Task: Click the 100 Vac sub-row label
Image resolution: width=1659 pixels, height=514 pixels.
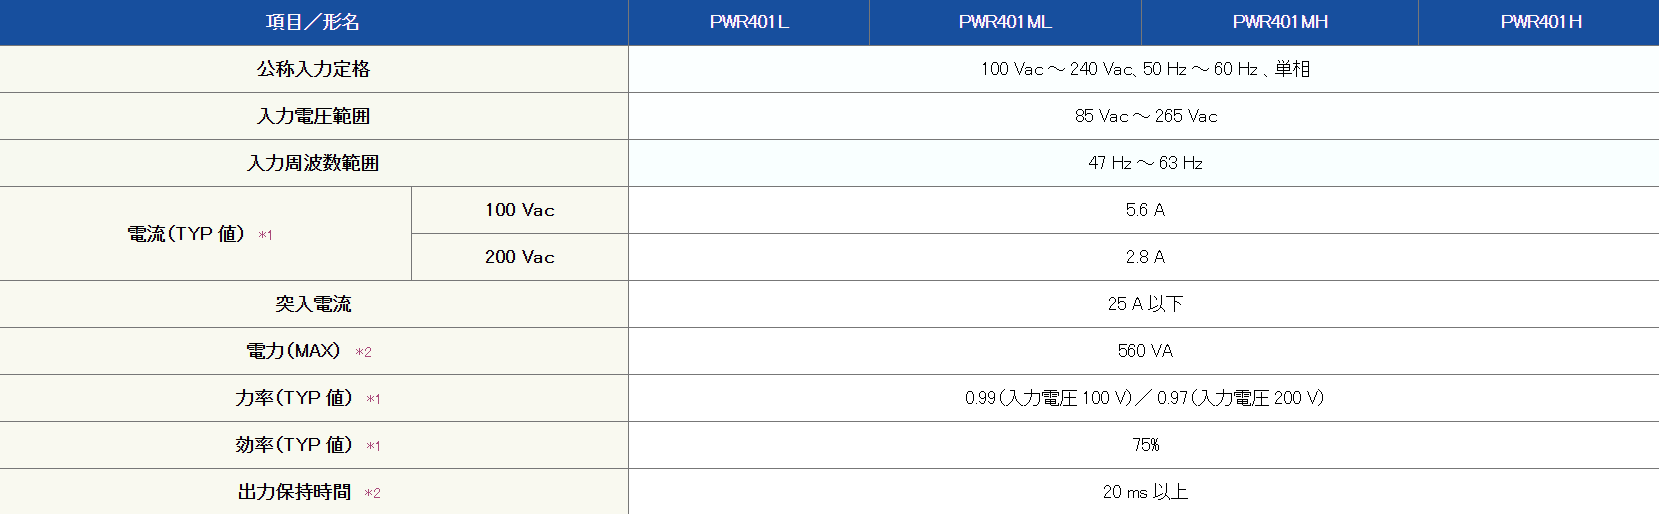Action: pos(519,210)
